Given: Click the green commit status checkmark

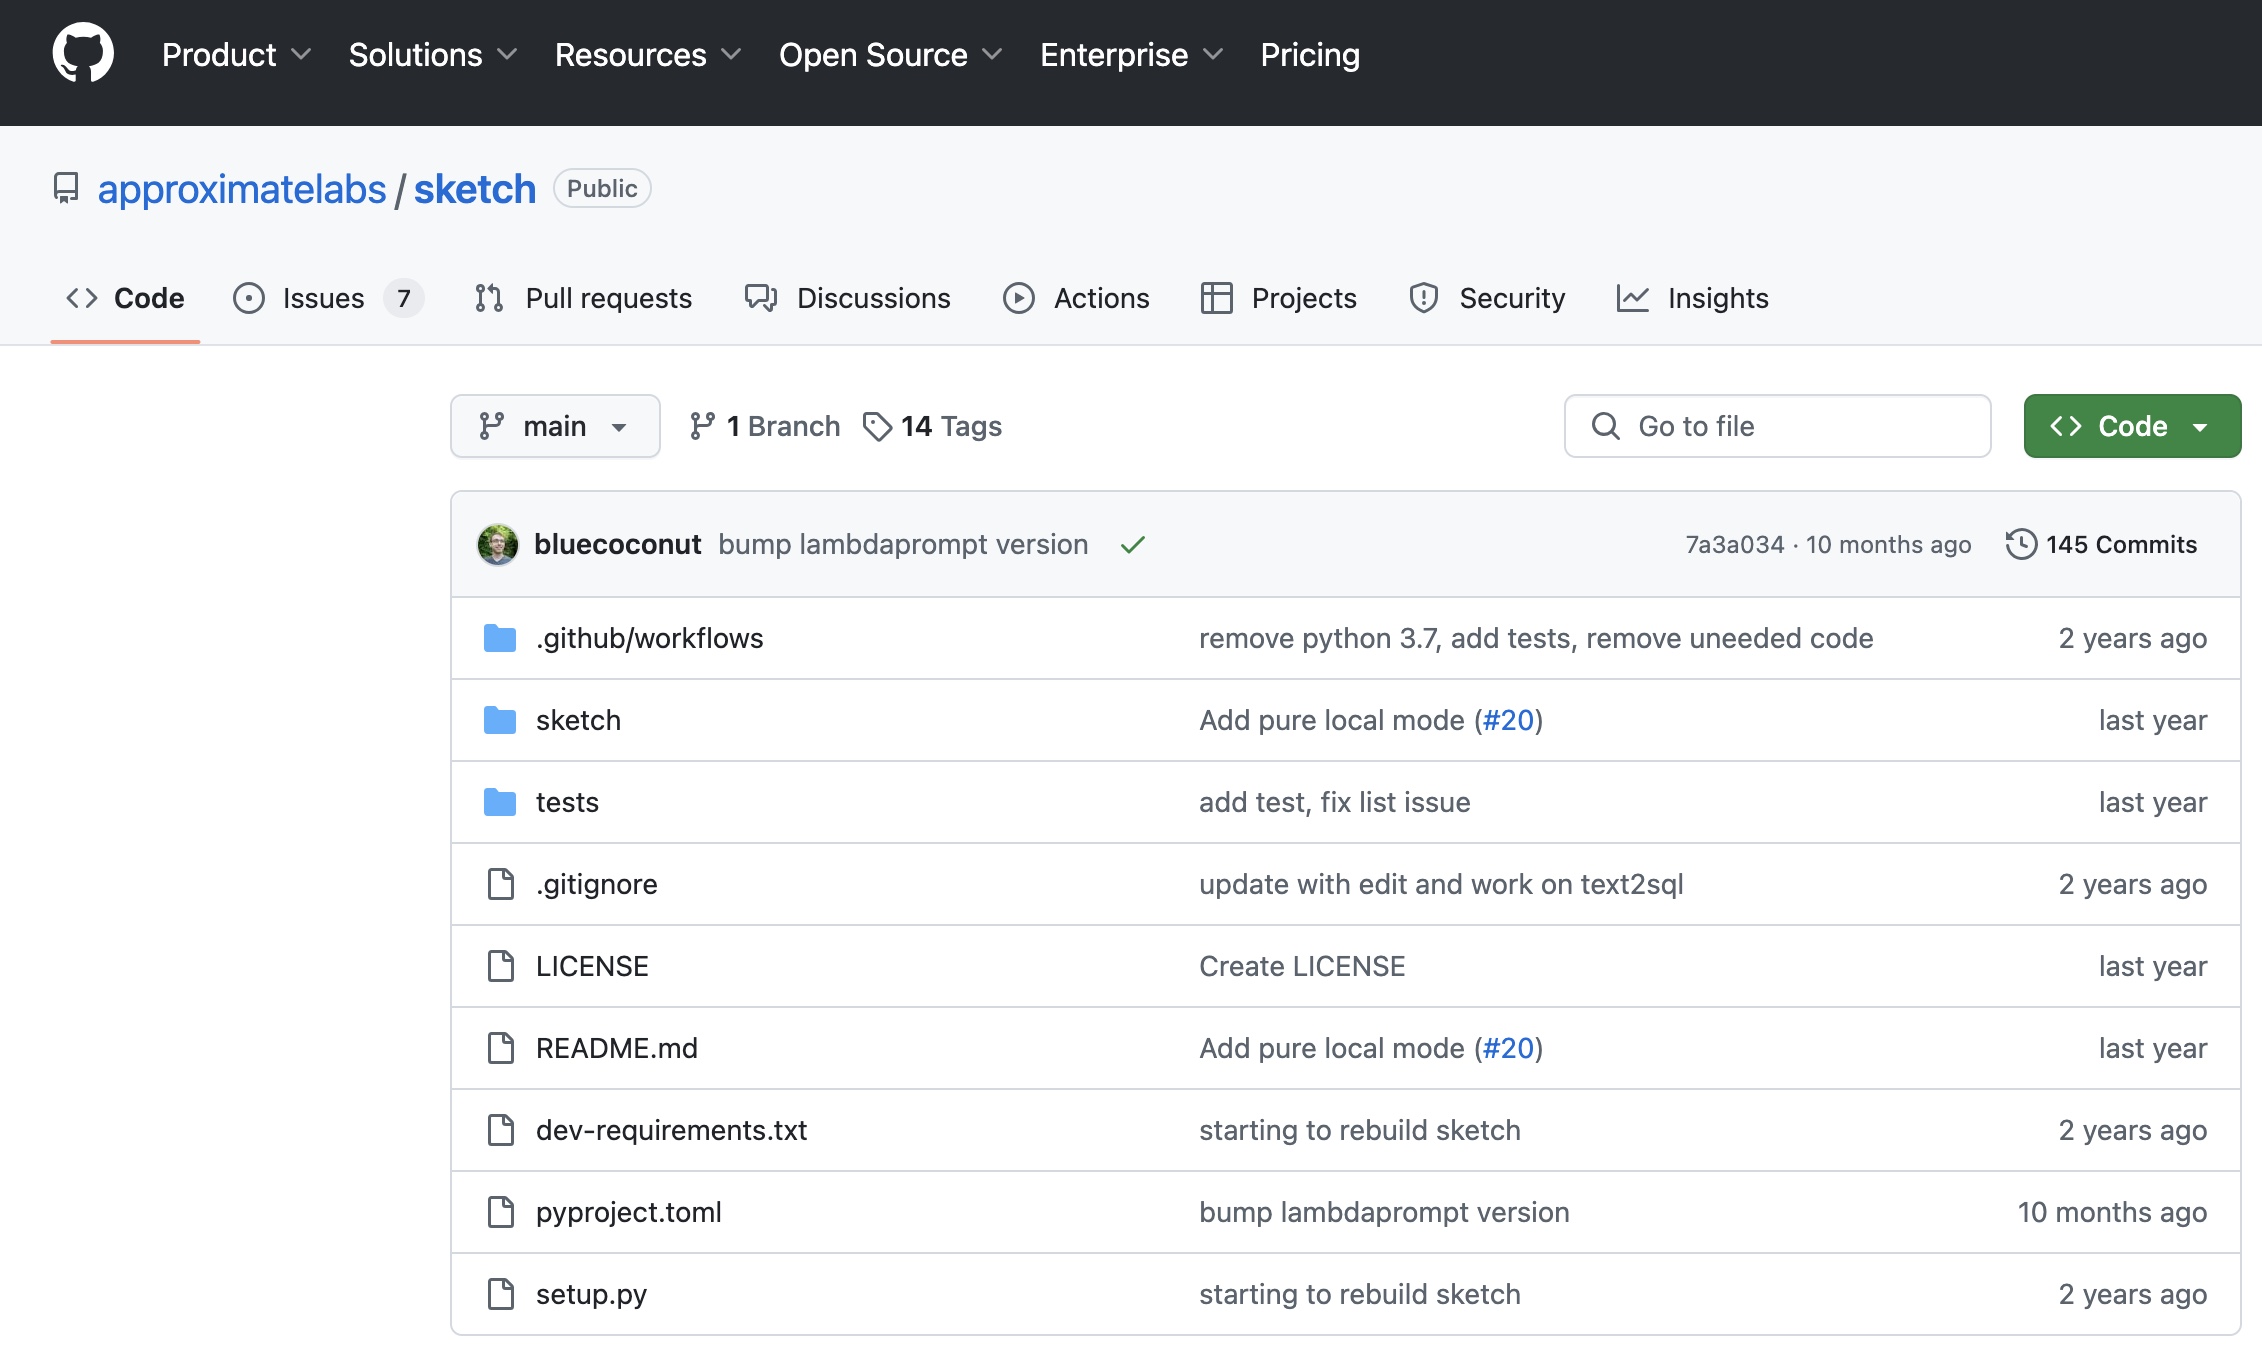Looking at the screenshot, I should click(x=1132, y=545).
